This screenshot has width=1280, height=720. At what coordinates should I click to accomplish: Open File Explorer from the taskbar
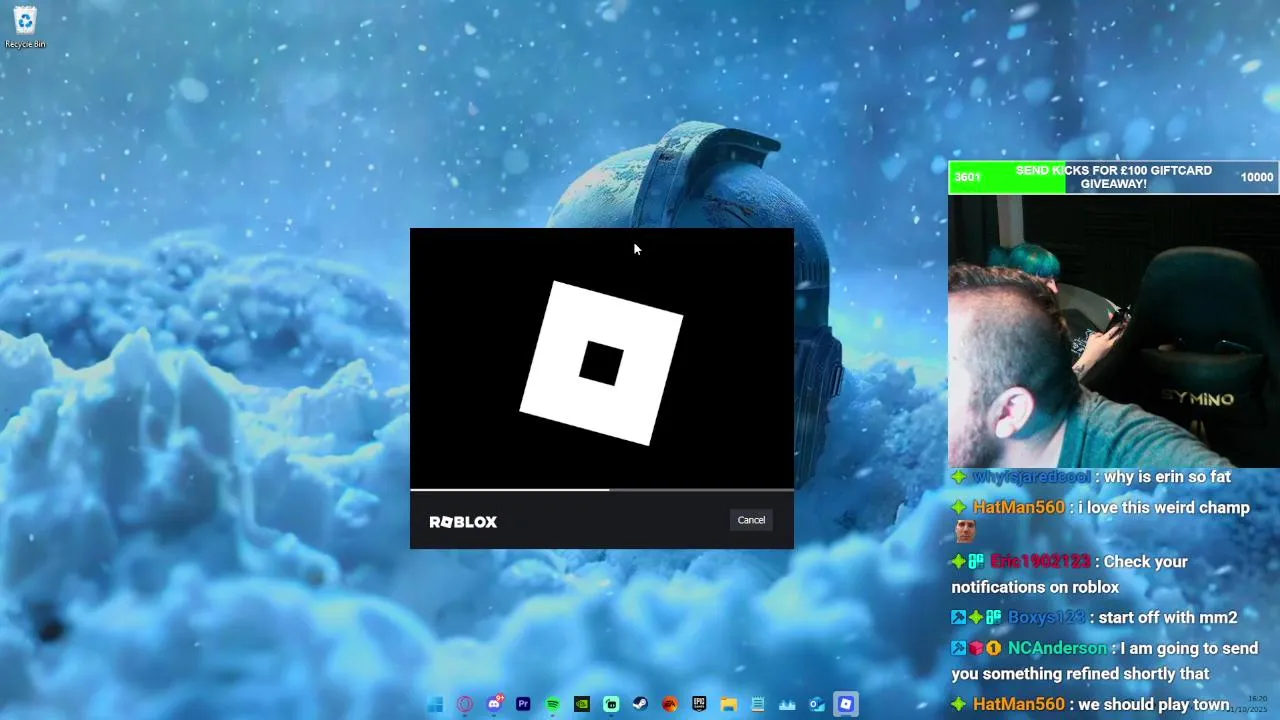[729, 704]
